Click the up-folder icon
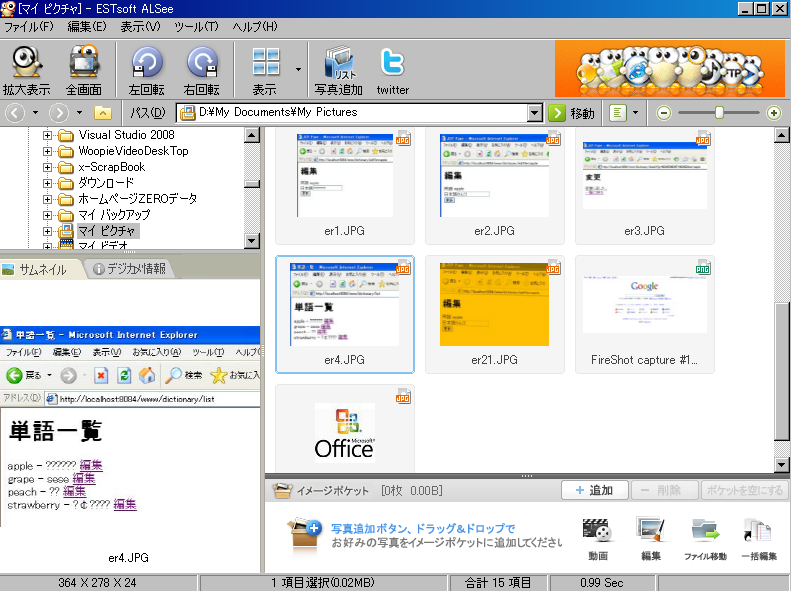 coord(103,112)
